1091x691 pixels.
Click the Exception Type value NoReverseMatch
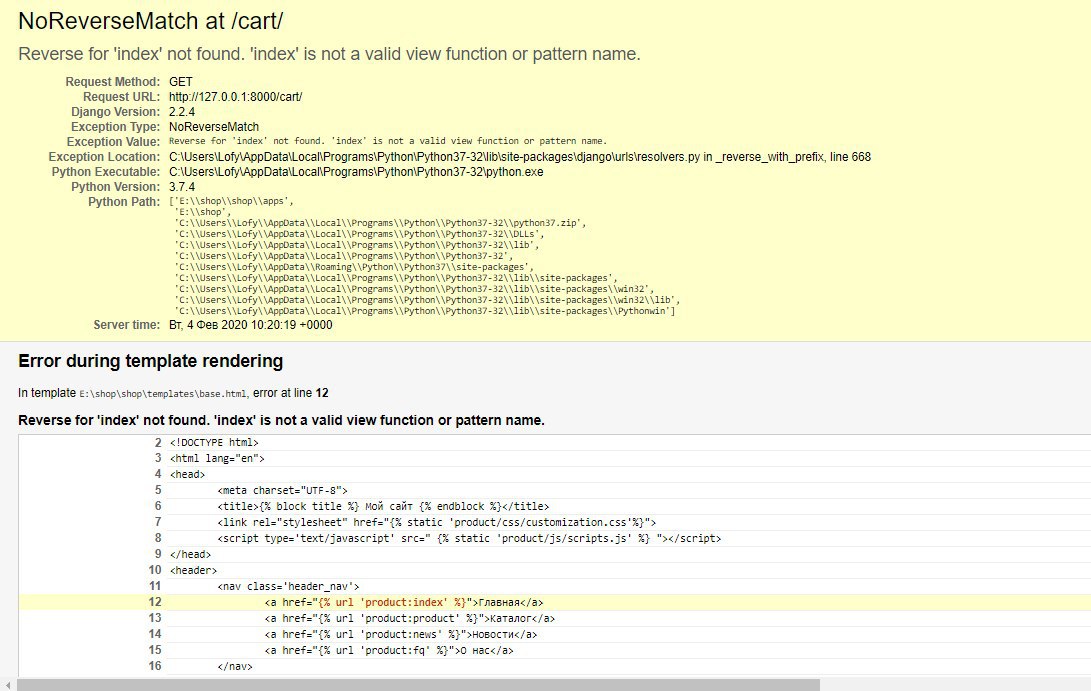tap(214, 127)
